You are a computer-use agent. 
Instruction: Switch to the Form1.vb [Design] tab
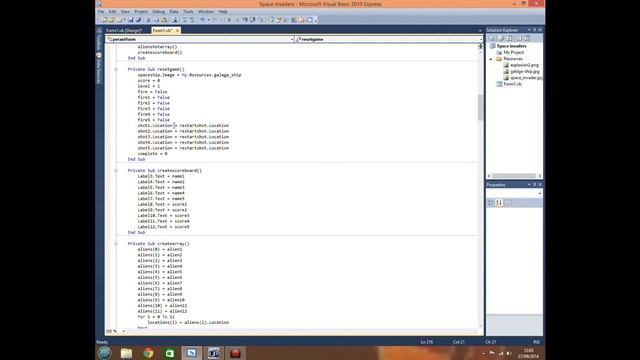[124, 30]
